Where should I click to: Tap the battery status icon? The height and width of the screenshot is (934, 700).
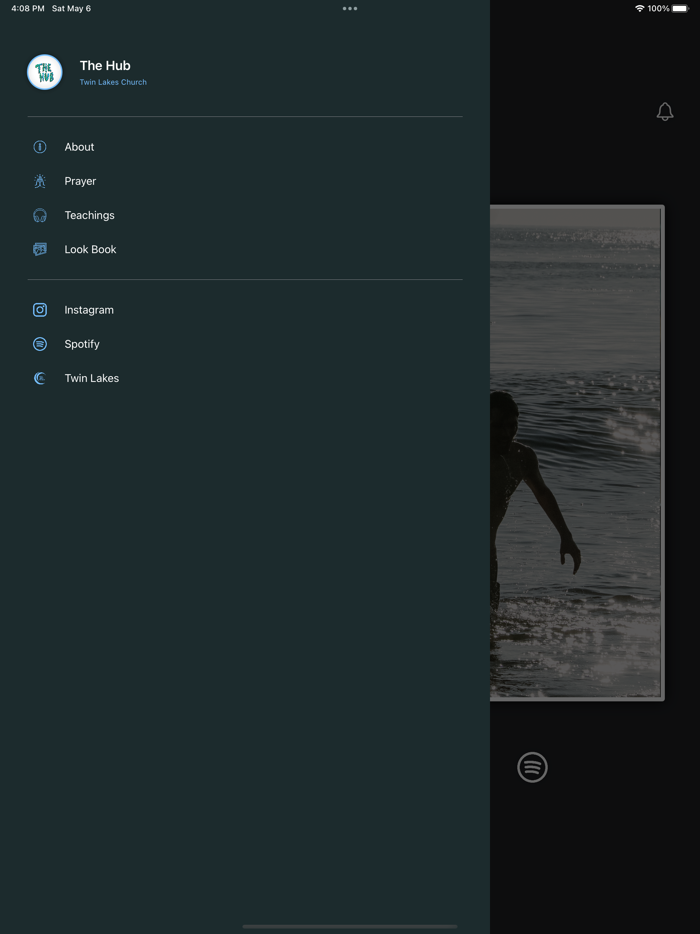(x=680, y=8)
